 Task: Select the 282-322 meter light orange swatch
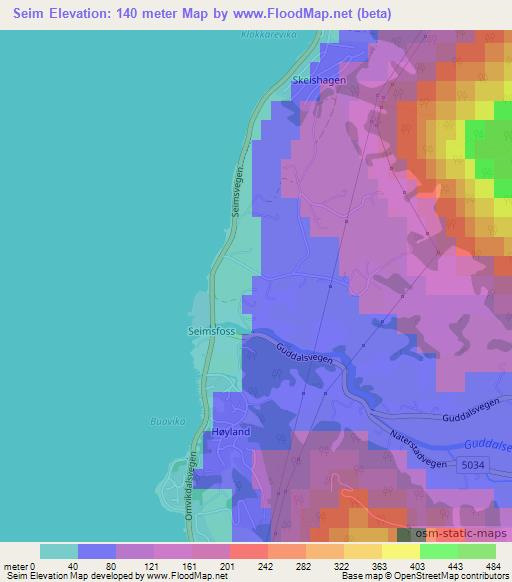325,552
